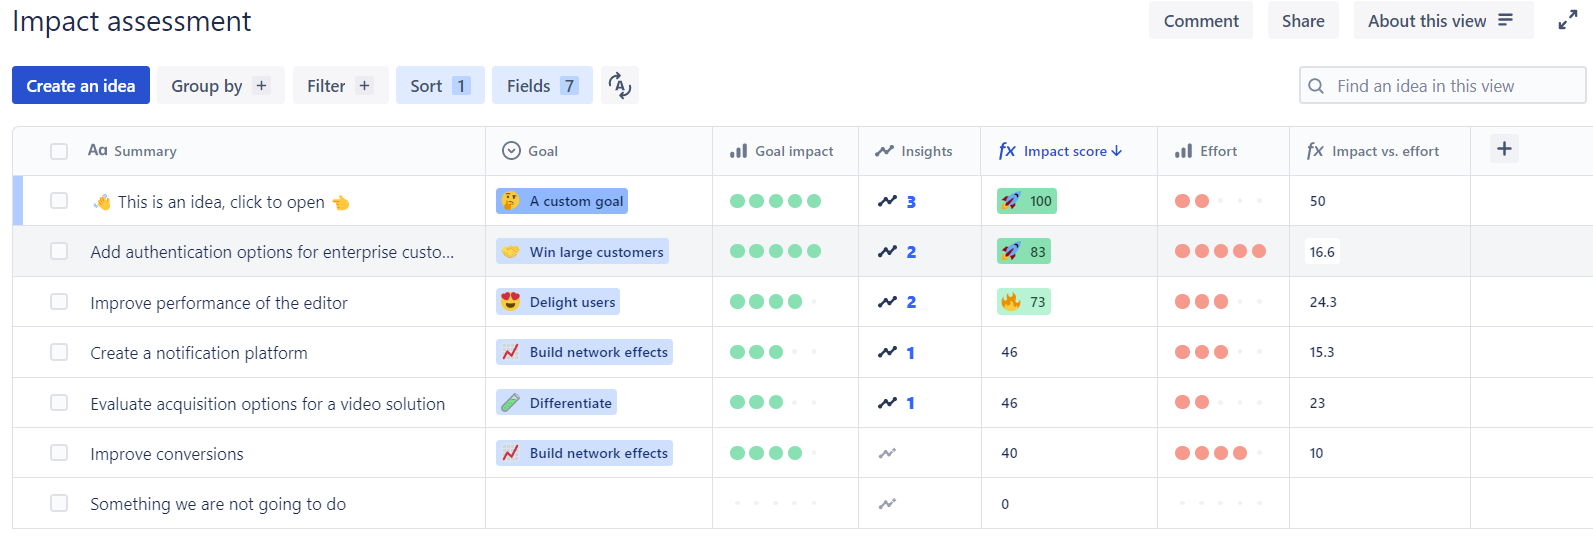This screenshot has height=540, width=1593.
Task: Set effort rating for authentication options row
Action: [x=1220, y=251]
